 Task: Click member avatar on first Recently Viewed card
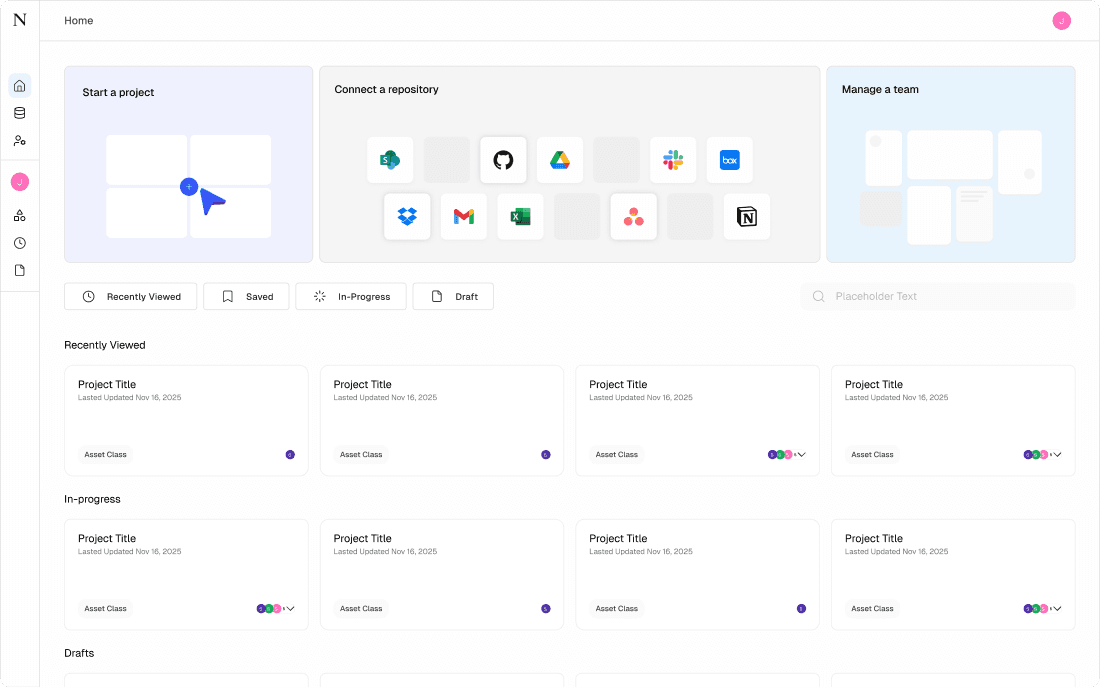pos(290,454)
